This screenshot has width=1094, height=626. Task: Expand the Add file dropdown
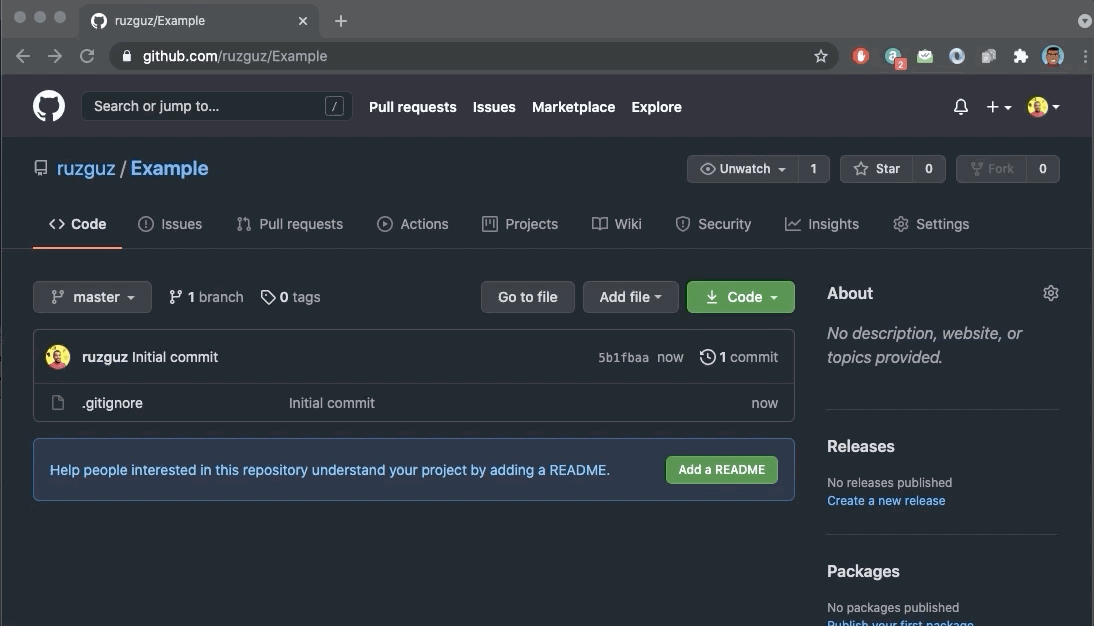[630, 297]
